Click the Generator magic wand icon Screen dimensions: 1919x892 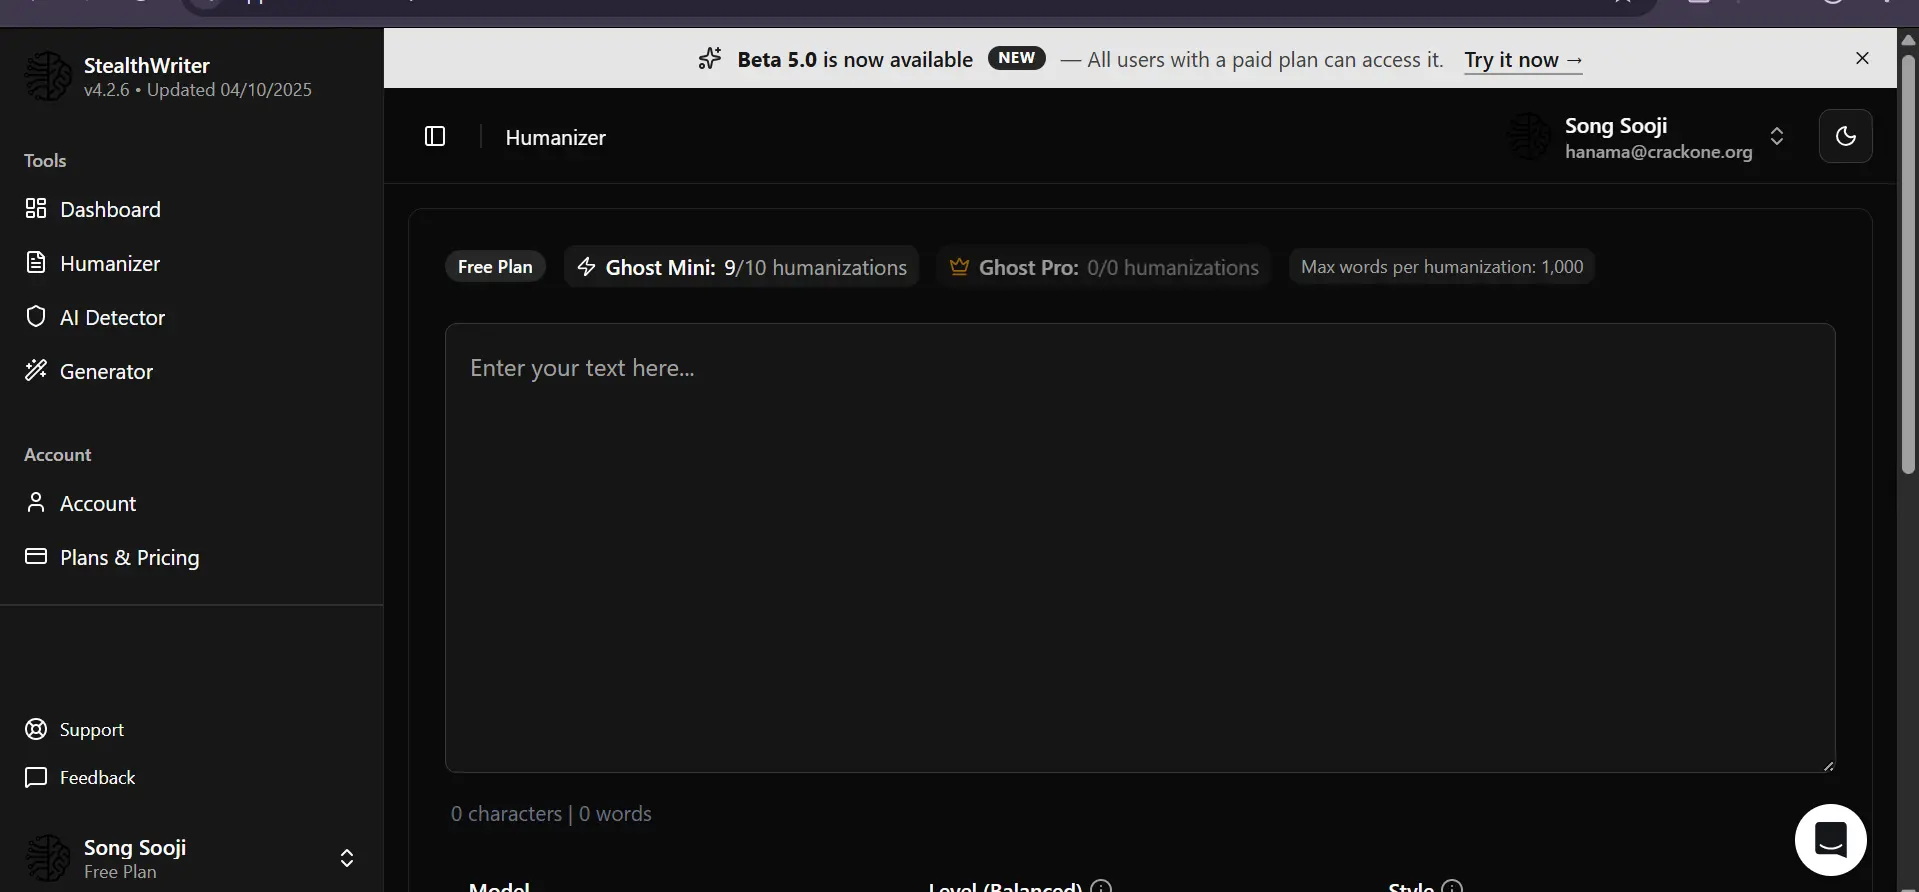pyautogui.click(x=36, y=370)
